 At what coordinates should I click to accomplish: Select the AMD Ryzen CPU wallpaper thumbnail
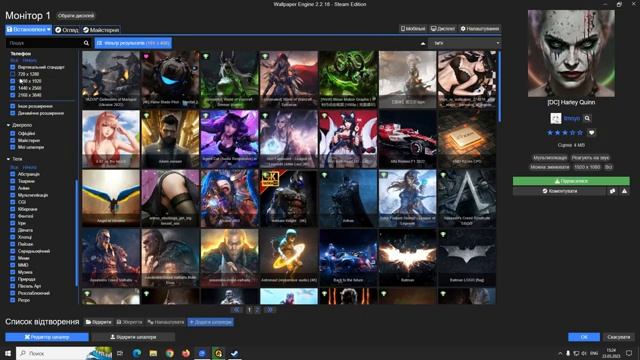tap(467, 139)
